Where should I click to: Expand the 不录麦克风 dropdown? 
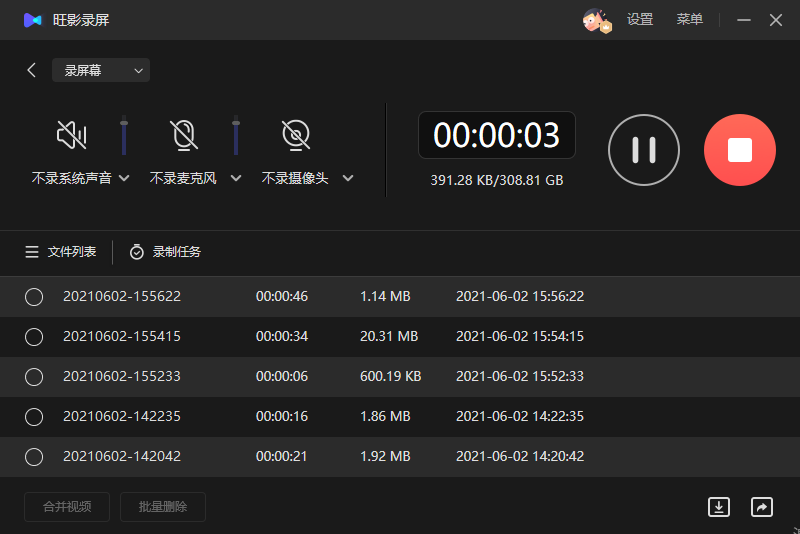236,178
